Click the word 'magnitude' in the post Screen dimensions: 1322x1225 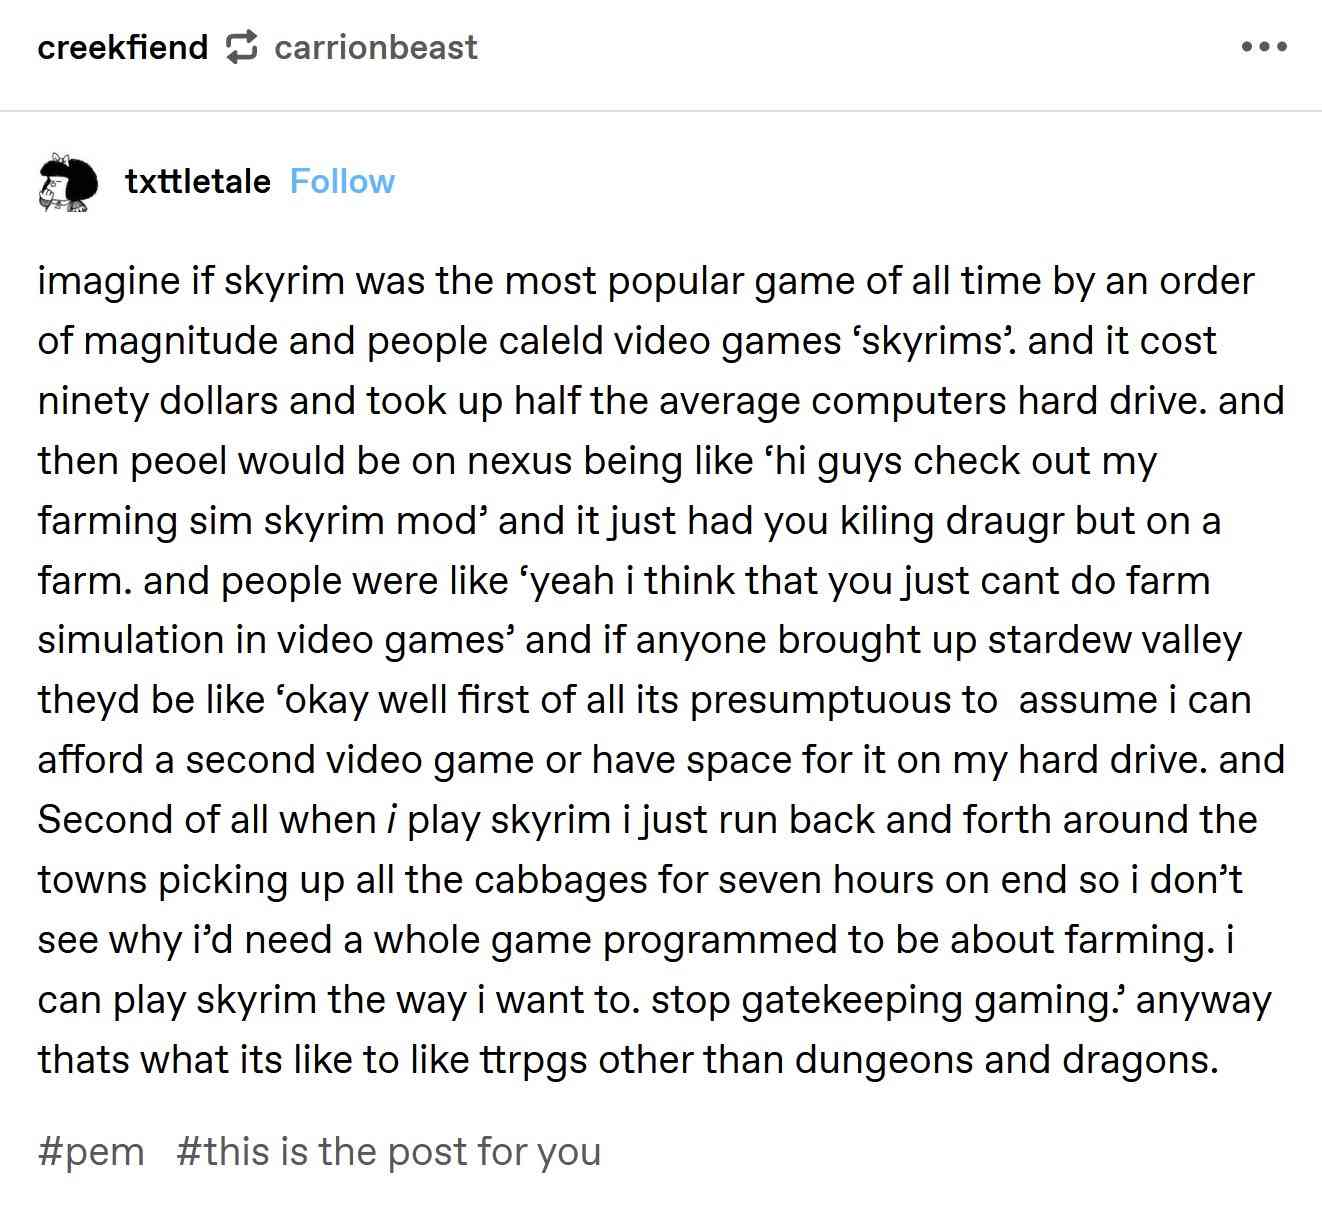click(x=180, y=341)
